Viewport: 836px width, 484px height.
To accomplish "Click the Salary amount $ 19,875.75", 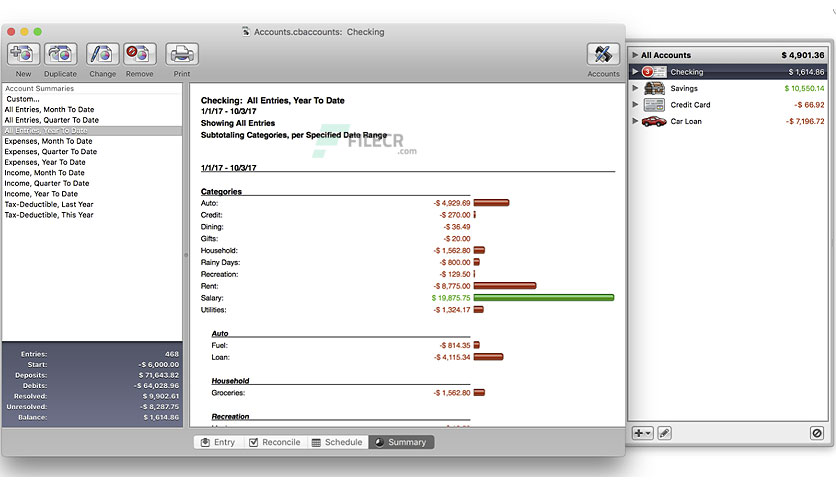I will pos(451,298).
